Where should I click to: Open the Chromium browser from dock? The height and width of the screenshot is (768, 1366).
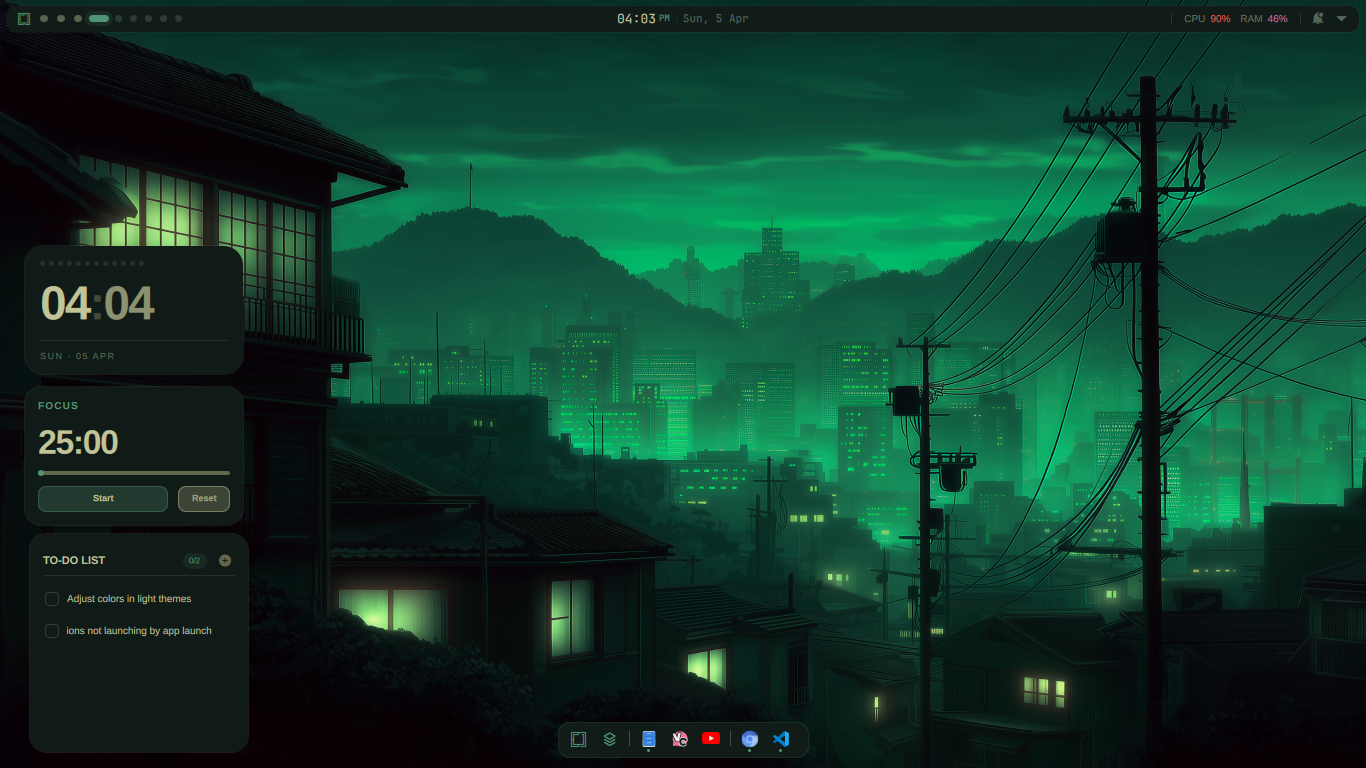pyautogui.click(x=750, y=739)
